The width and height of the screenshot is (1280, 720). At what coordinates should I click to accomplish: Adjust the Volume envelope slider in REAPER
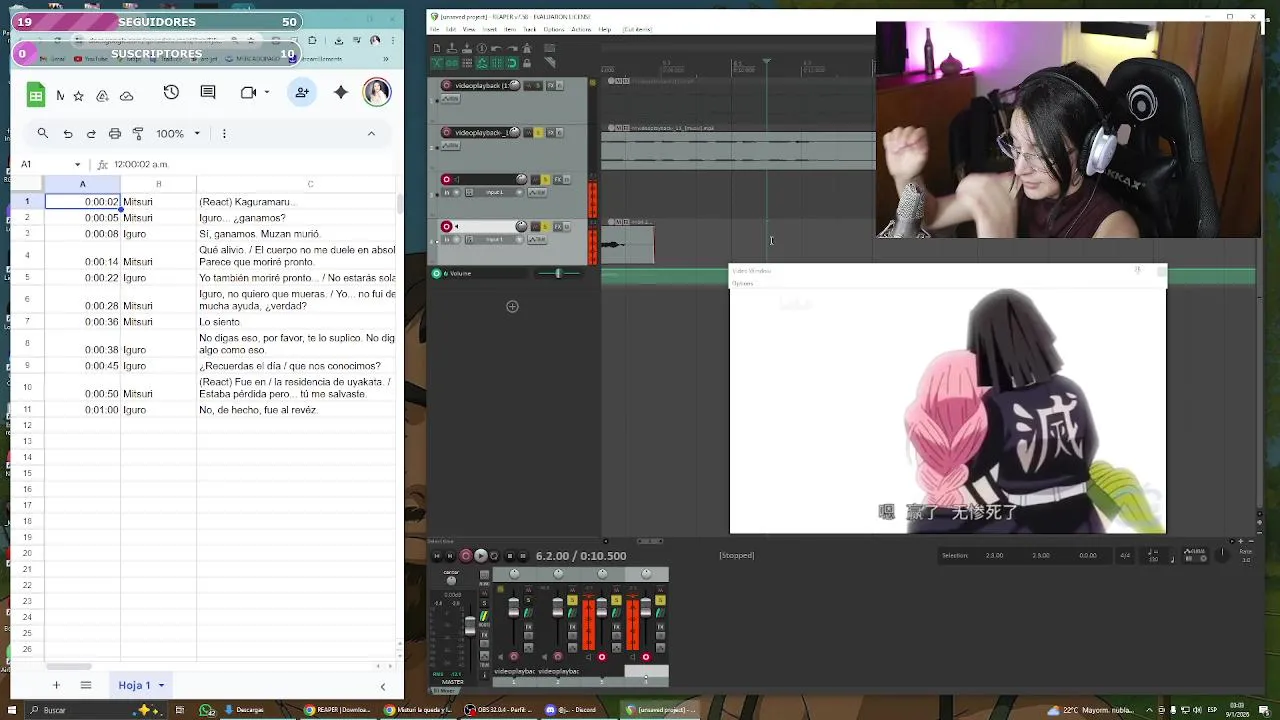pyautogui.click(x=559, y=273)
